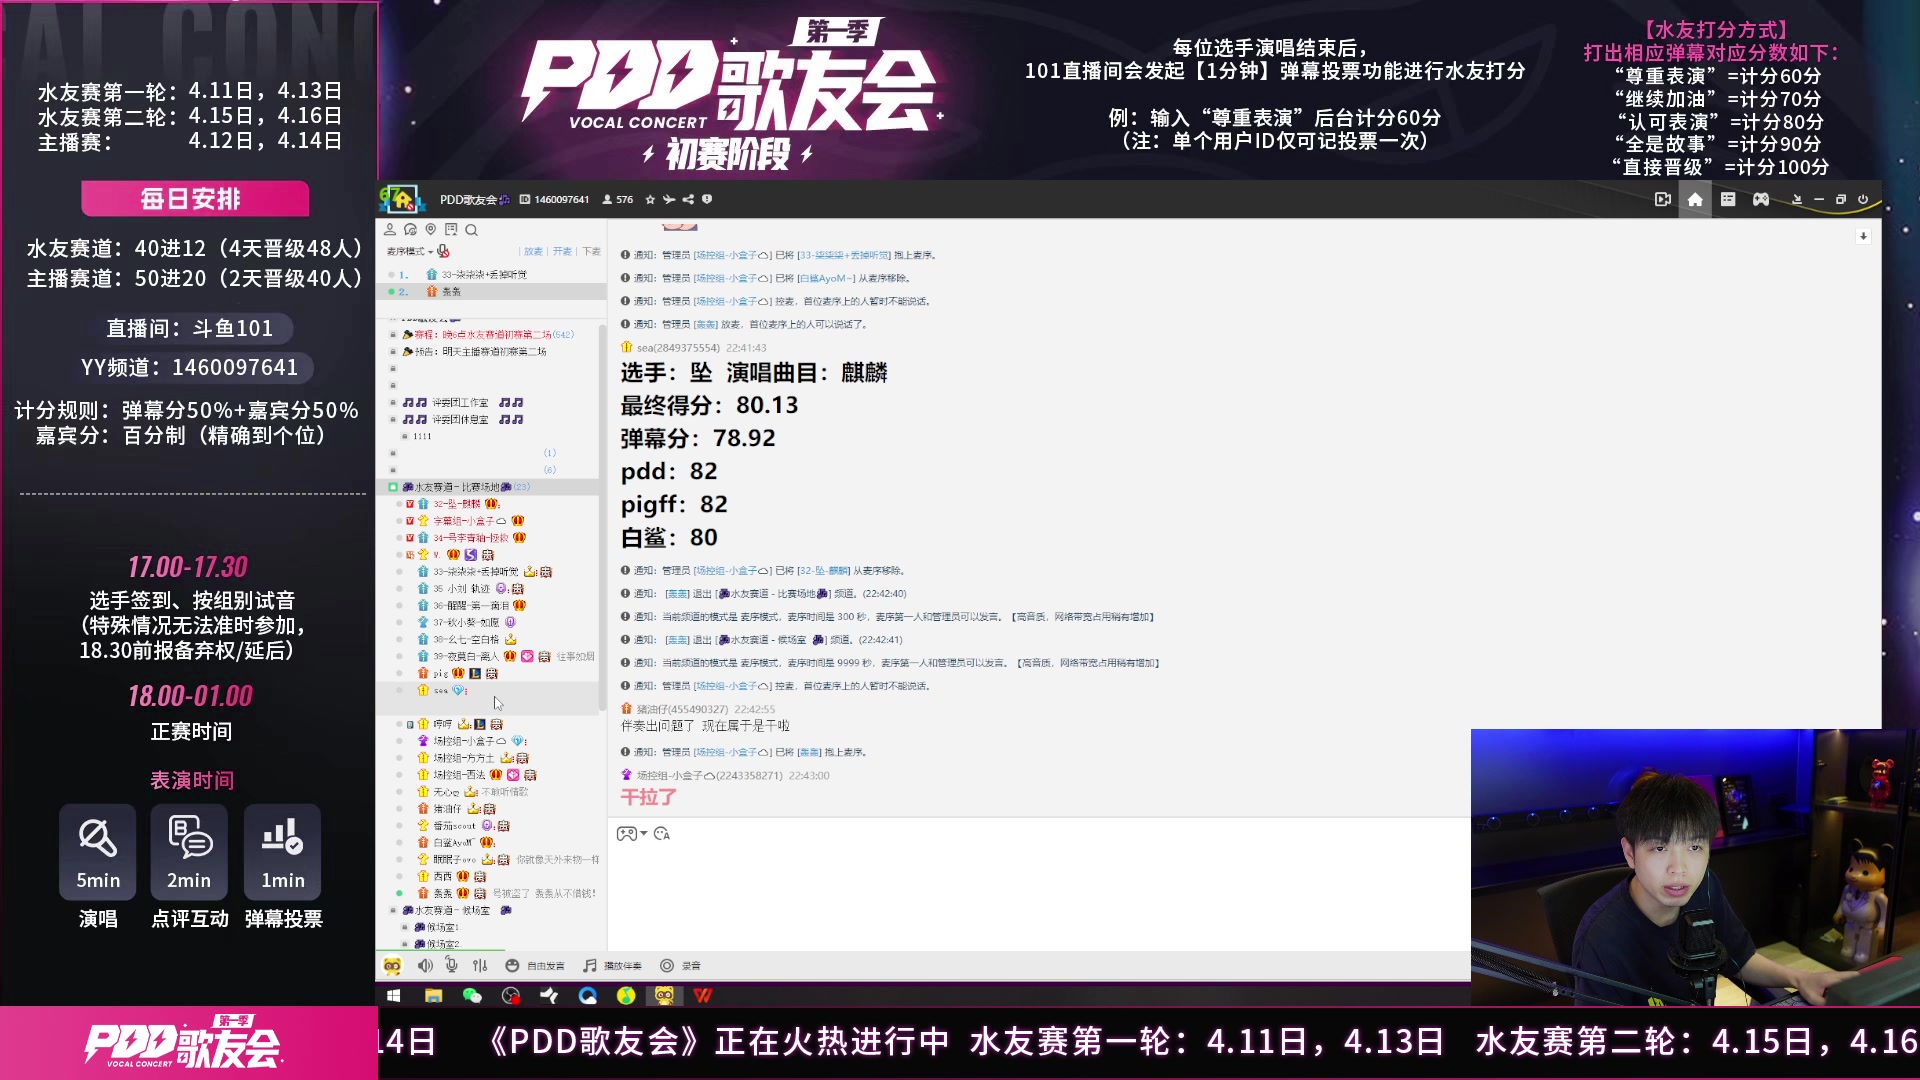Click the channel avatar logo
This screenshot has height=1080, width=1920.
click(x=401, y=199)
